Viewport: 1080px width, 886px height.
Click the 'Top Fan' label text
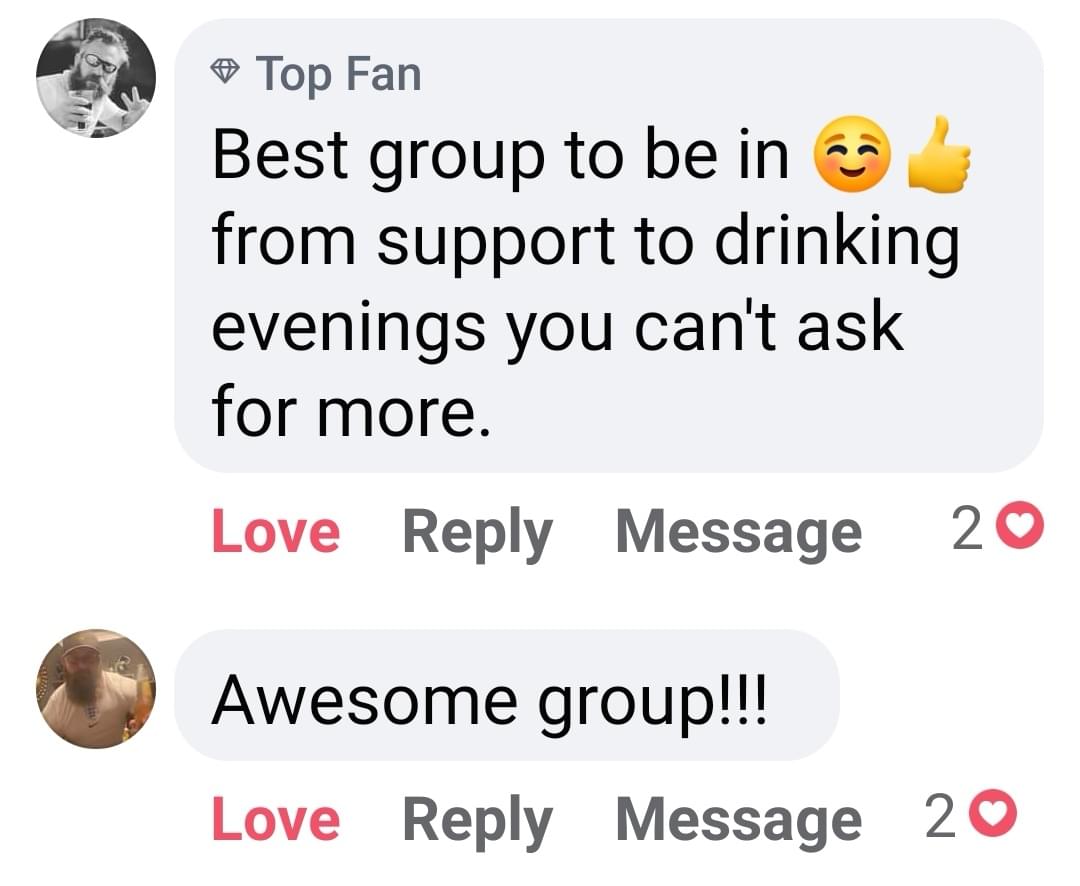pos(338,74)
